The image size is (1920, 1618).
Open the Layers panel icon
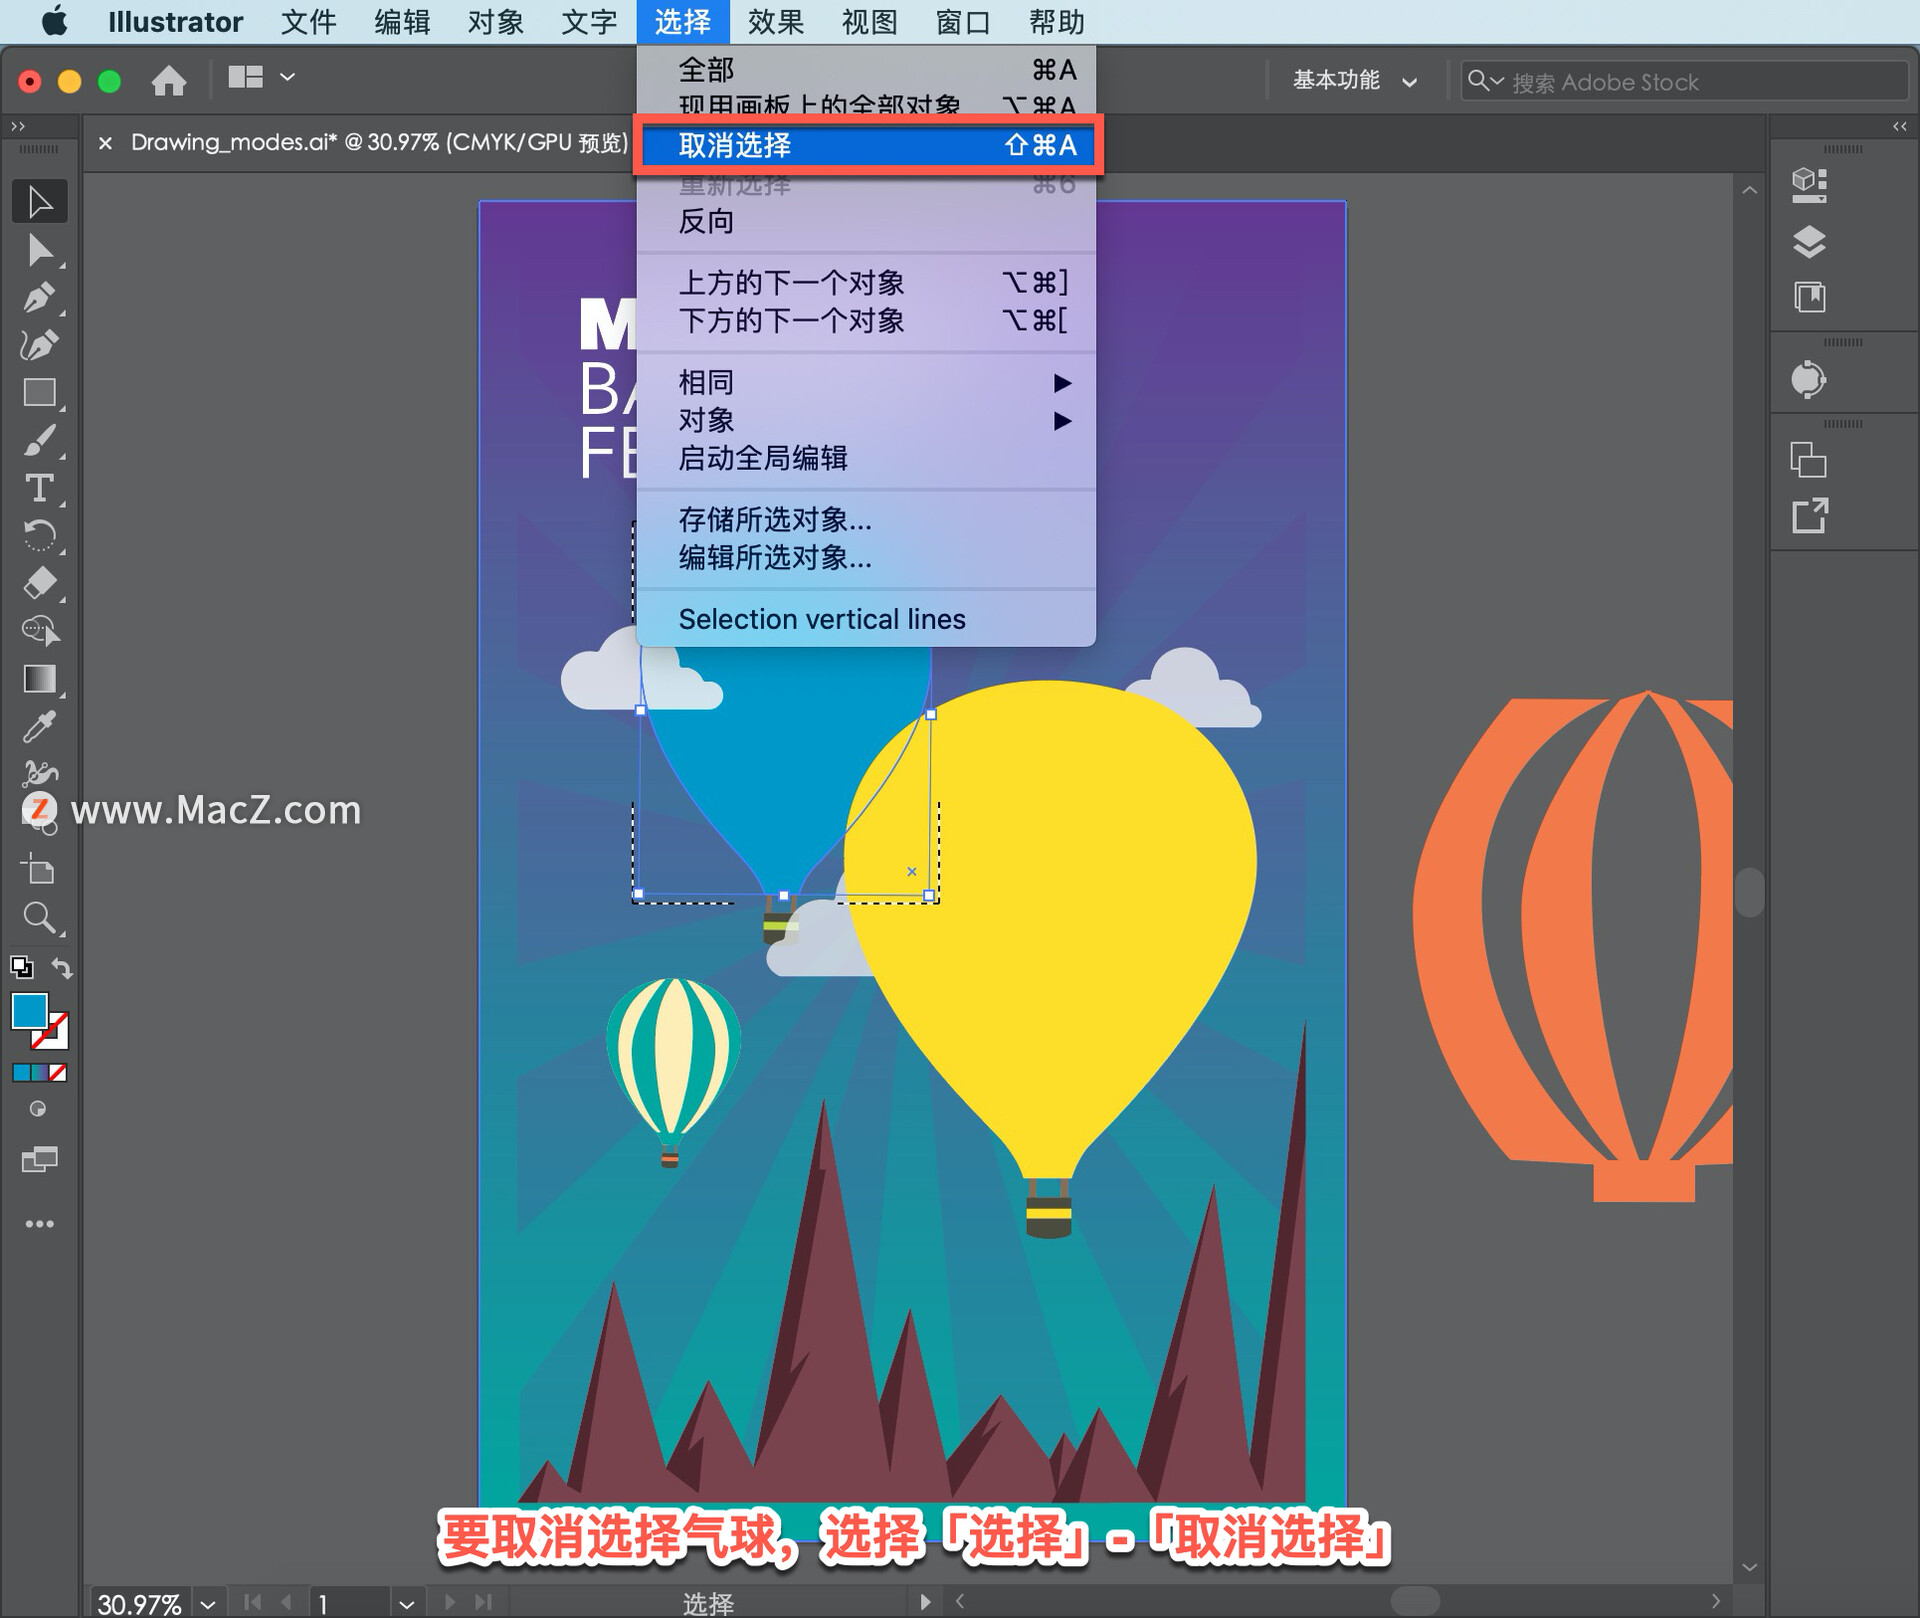point(1809,242)
